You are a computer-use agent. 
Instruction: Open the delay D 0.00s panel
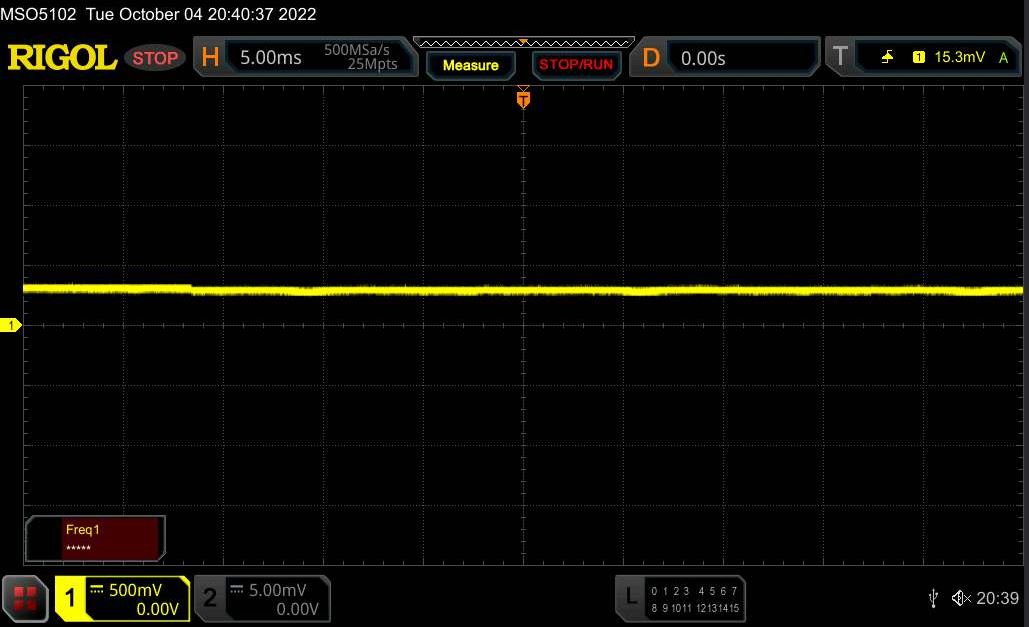point(725,57)
